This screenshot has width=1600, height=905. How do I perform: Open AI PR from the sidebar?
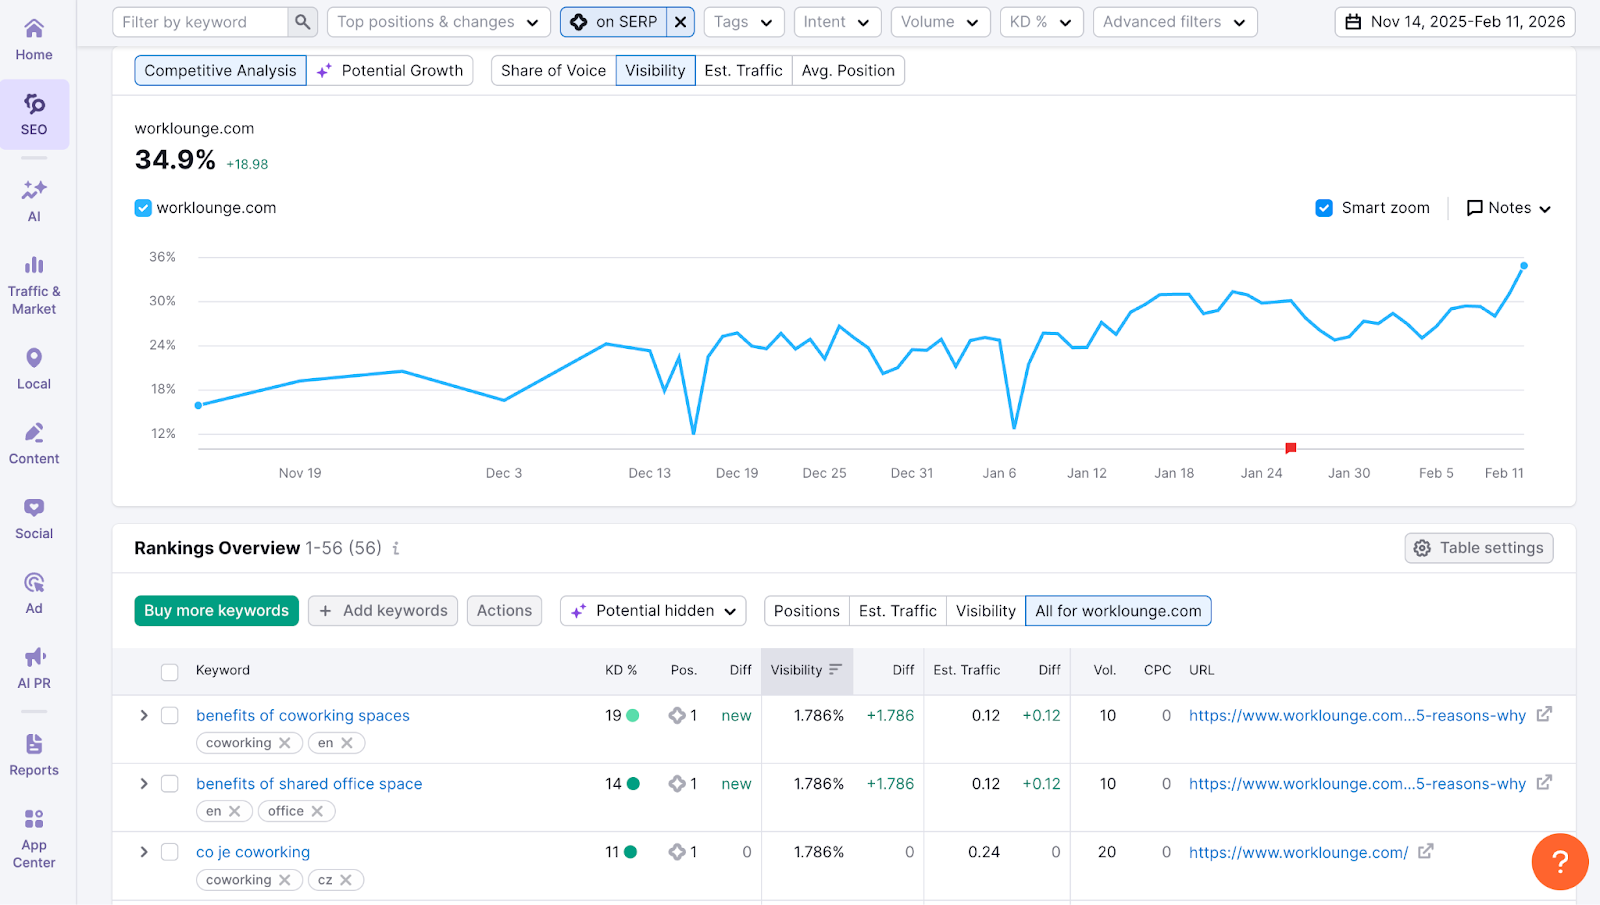[x=34, y=665]
